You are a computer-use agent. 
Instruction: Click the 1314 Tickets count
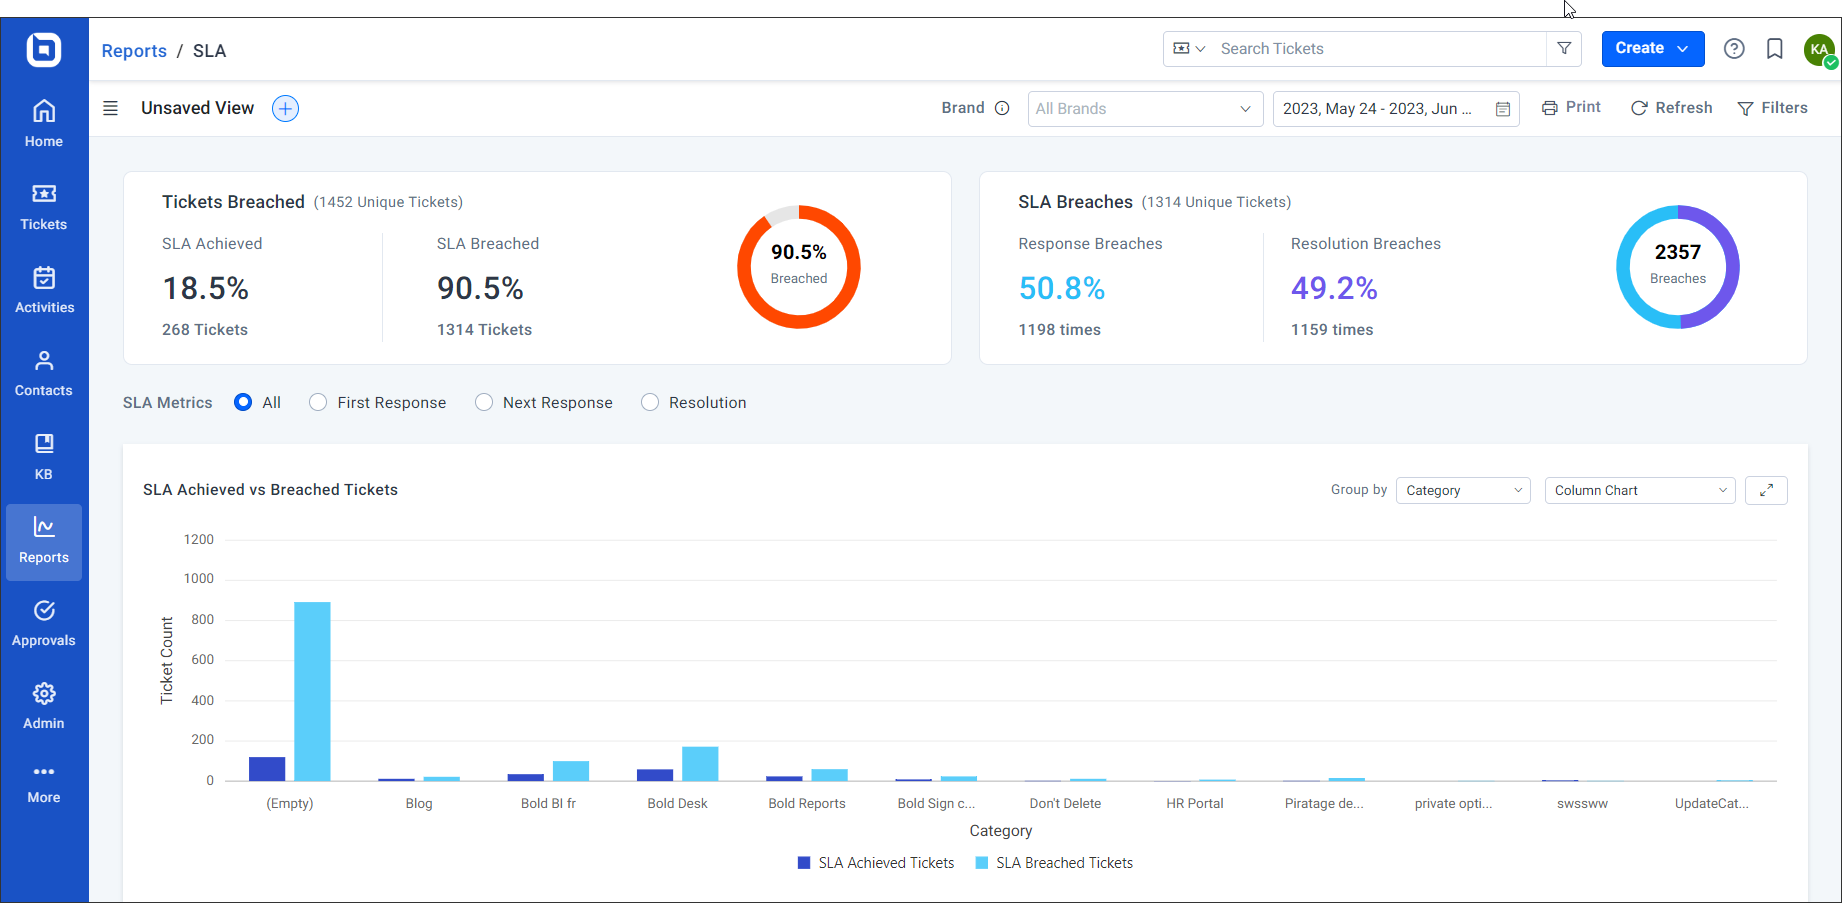(x=484, y=329)
